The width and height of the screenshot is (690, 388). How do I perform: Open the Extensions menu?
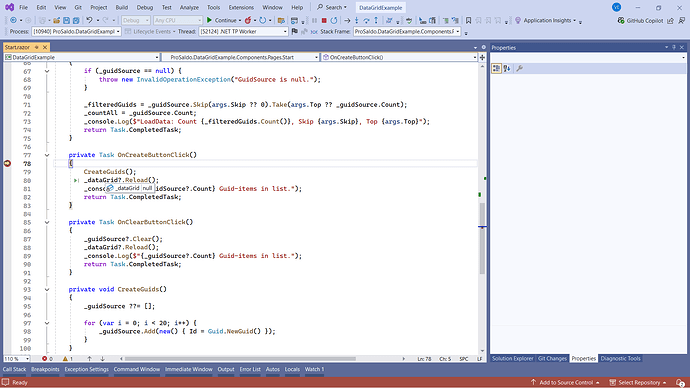pos(241,7)
